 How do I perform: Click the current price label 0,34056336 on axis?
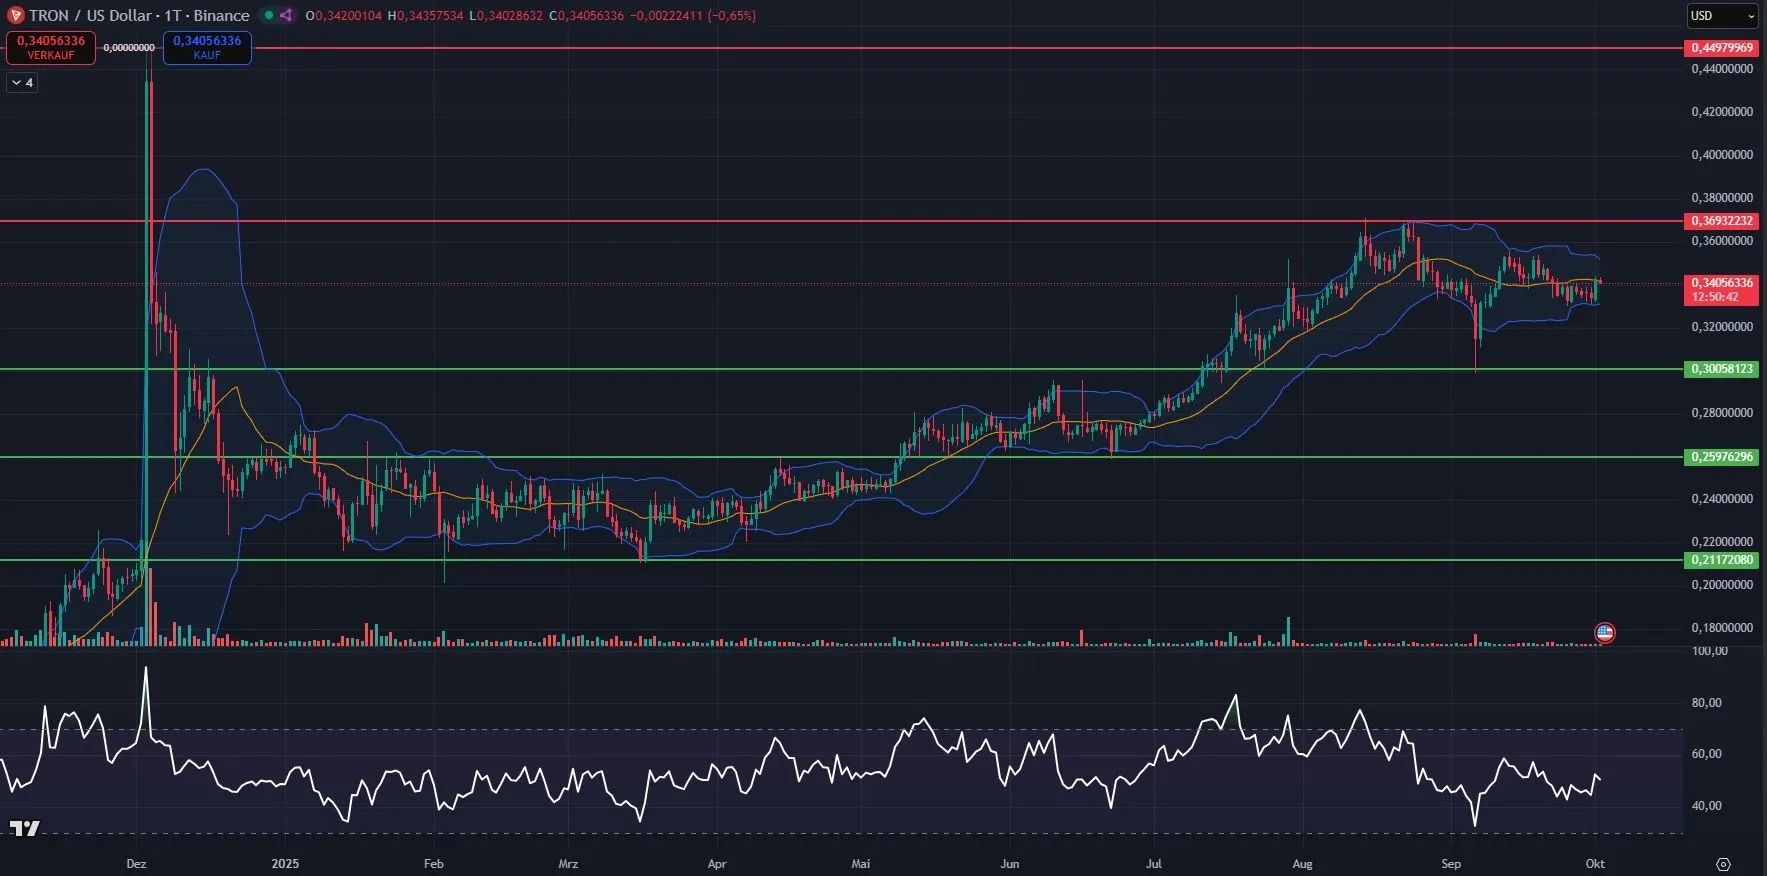[1722, 284]
